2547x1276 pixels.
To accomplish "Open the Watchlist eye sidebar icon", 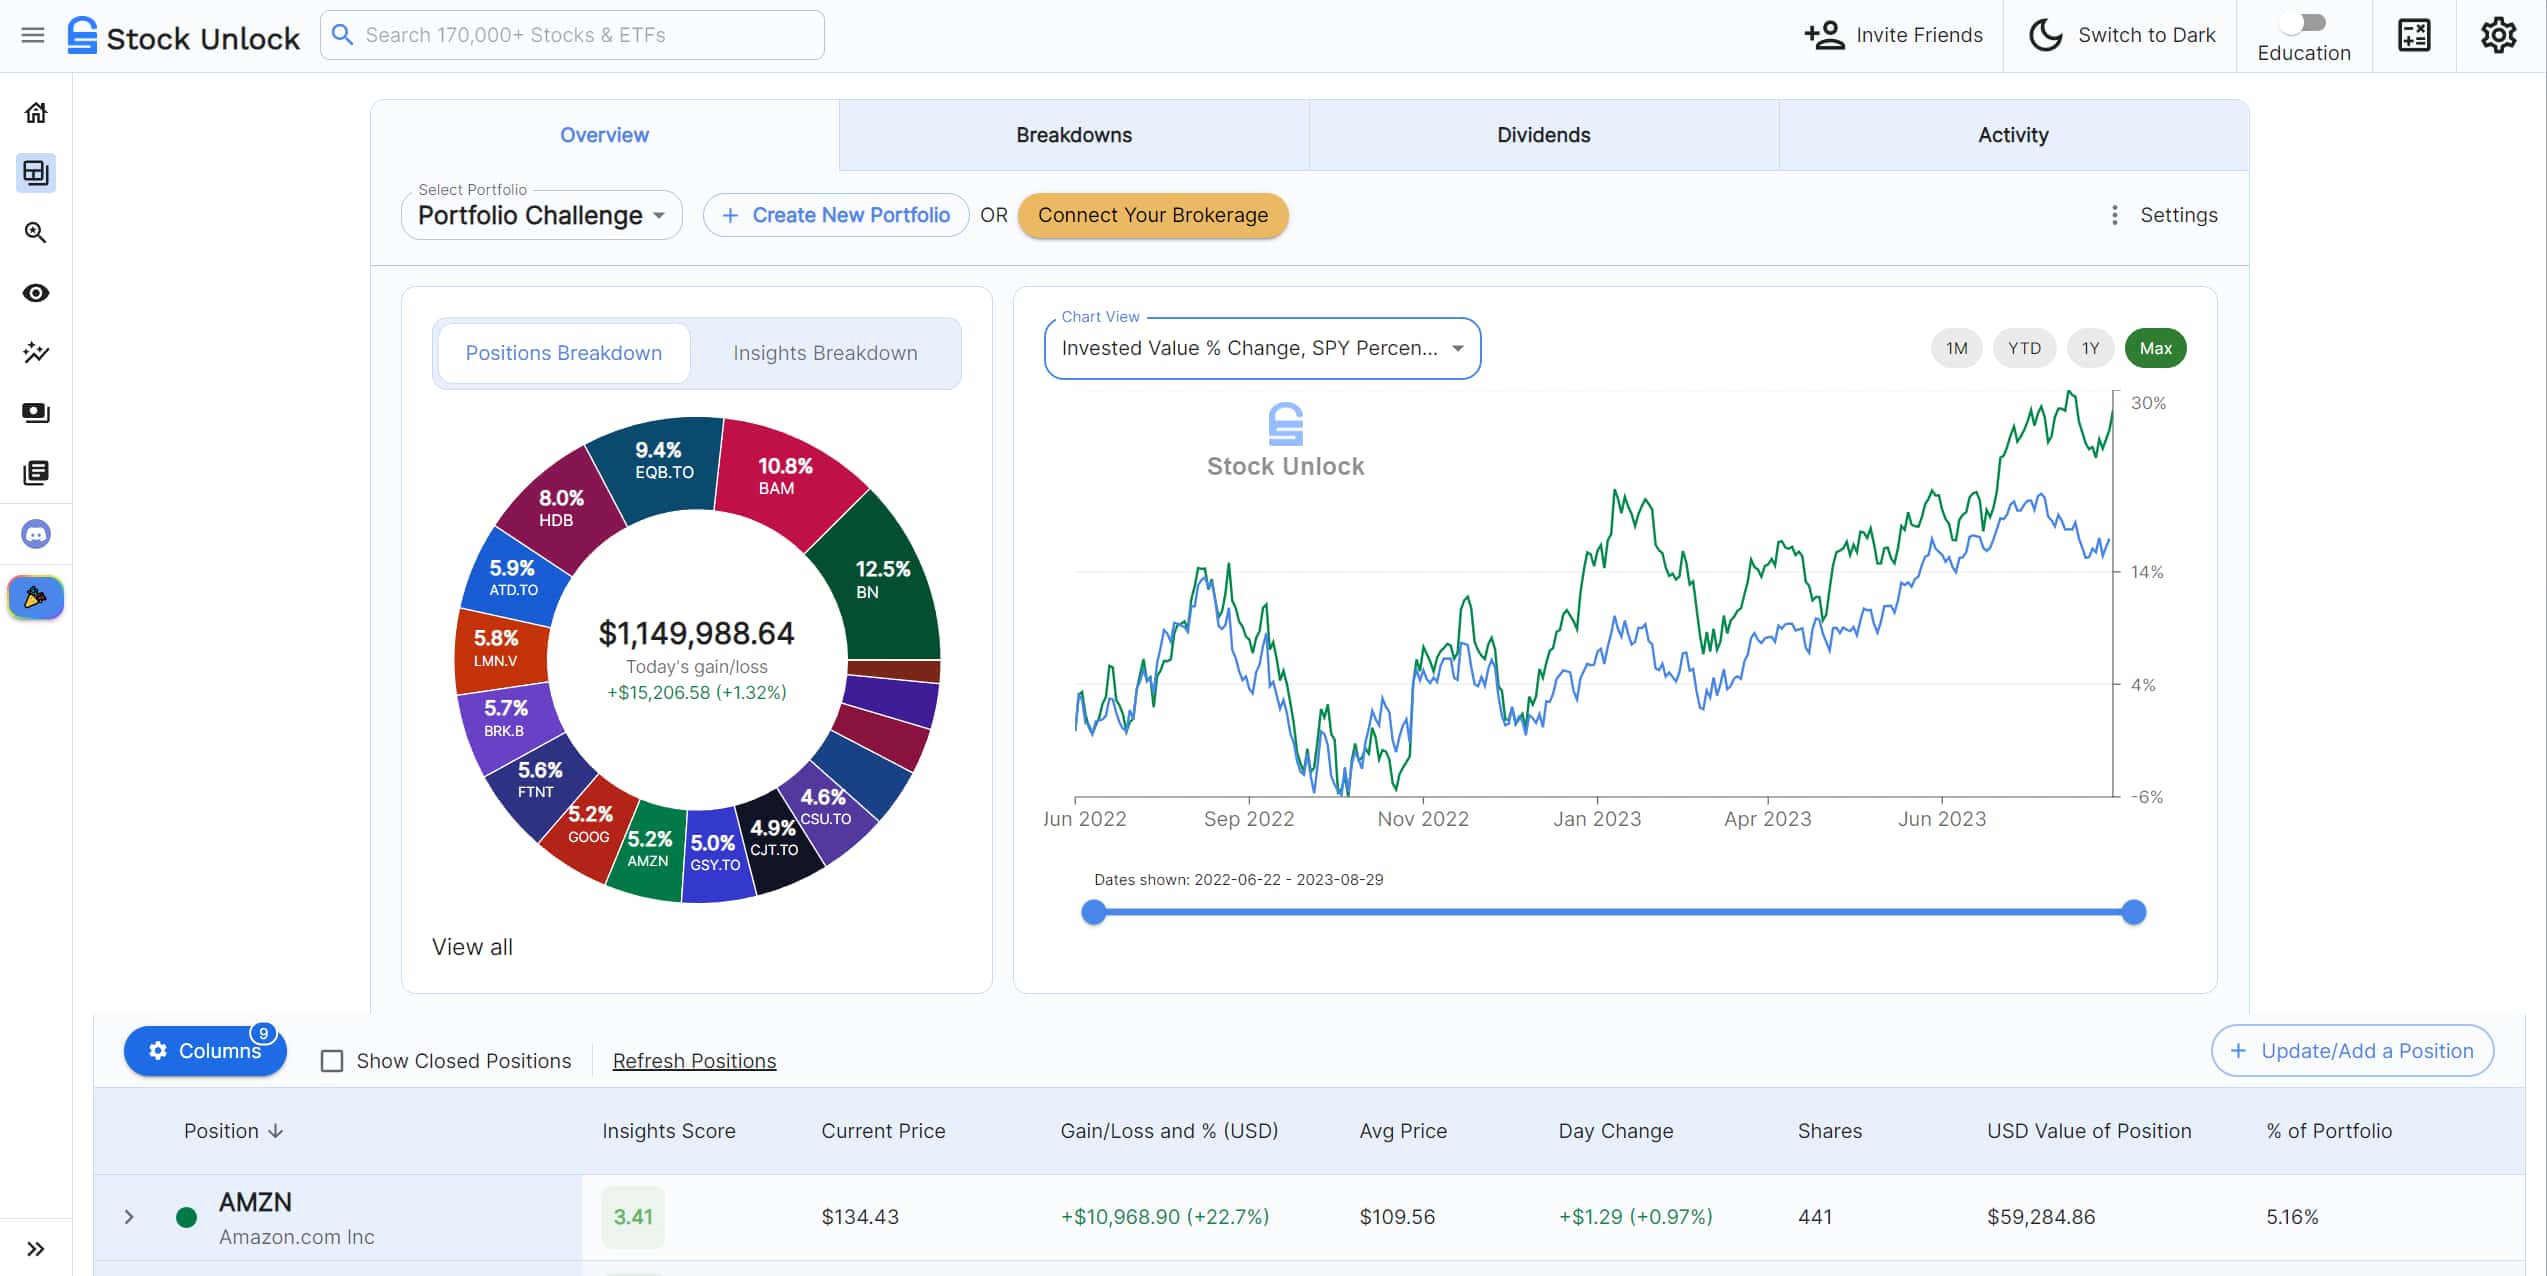I will pyautogui.click(x=36, y=293).
